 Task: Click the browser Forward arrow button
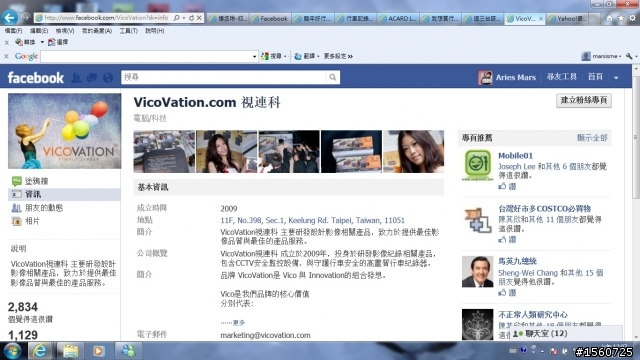(25, 18)
